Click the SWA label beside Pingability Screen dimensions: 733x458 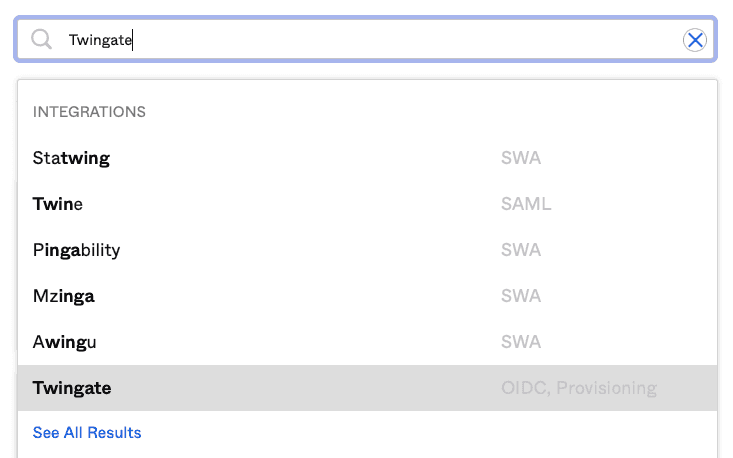521,250
